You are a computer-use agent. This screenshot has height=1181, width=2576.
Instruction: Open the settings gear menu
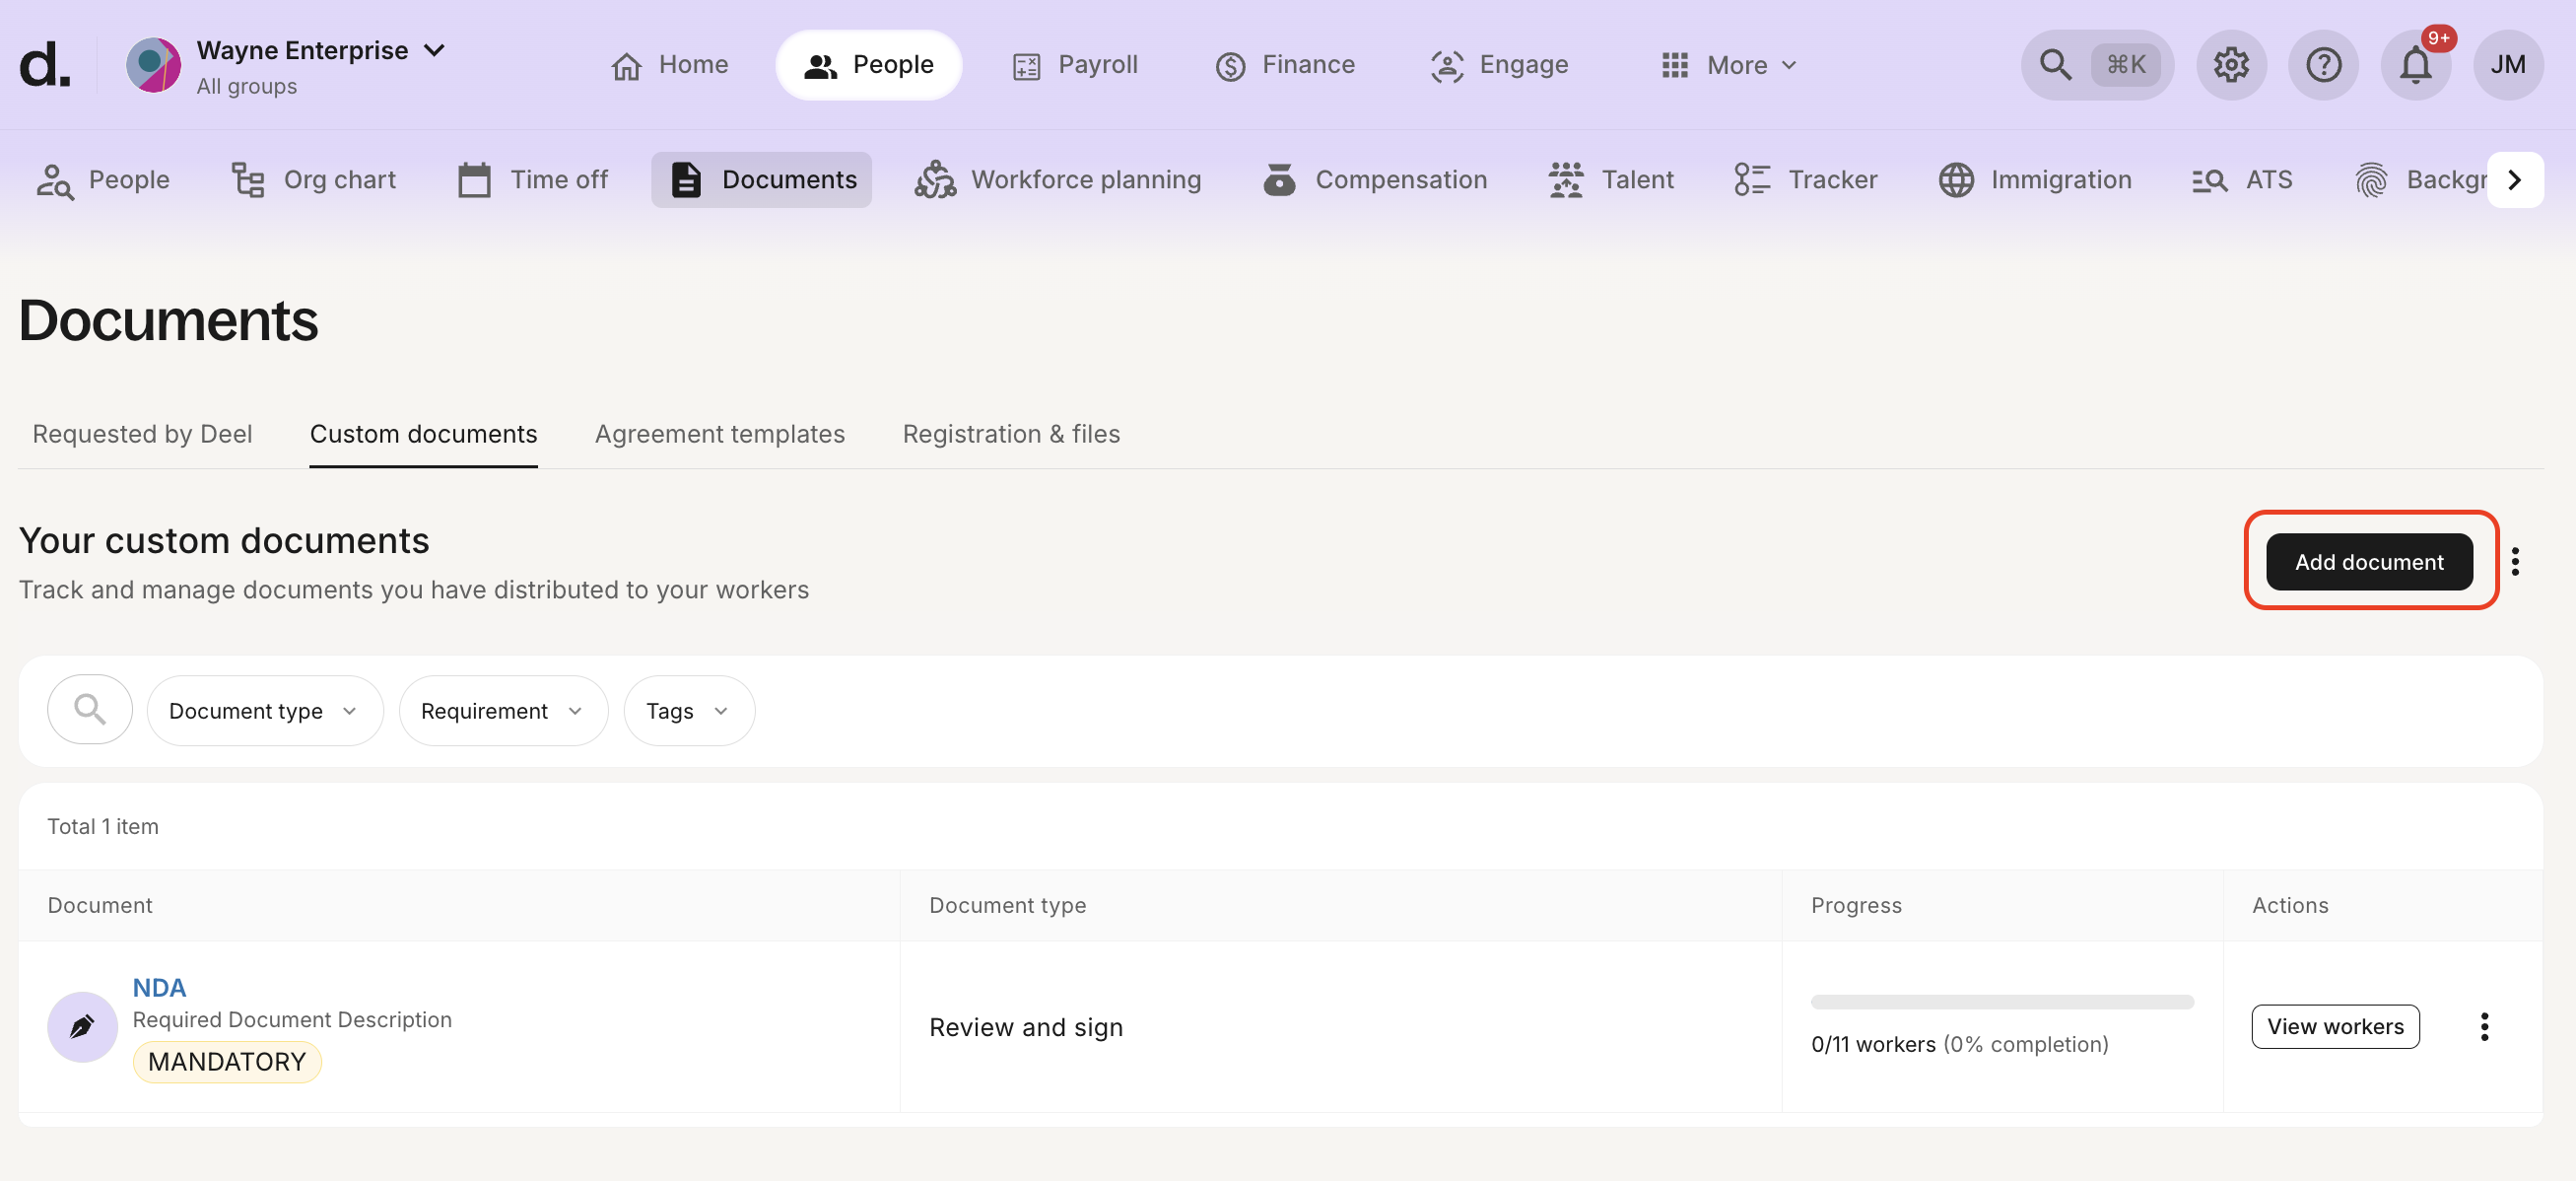(x=2231, y=65)
